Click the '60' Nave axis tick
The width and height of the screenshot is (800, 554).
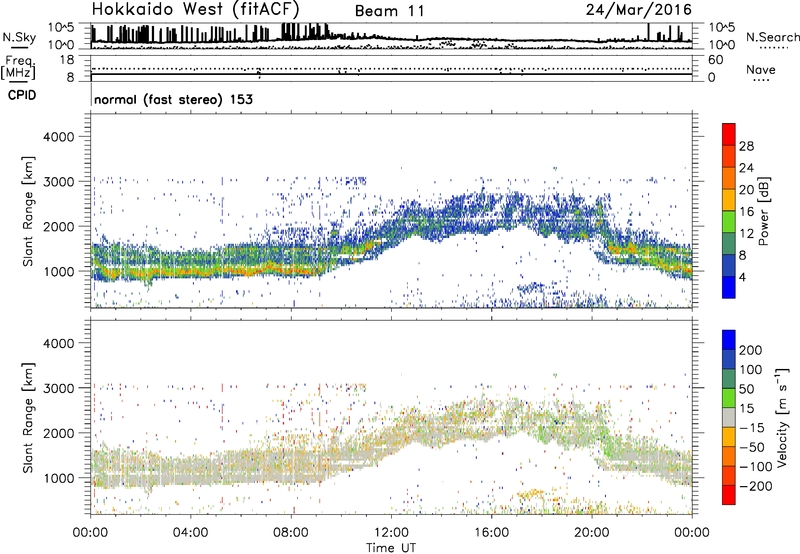point(715,60)
